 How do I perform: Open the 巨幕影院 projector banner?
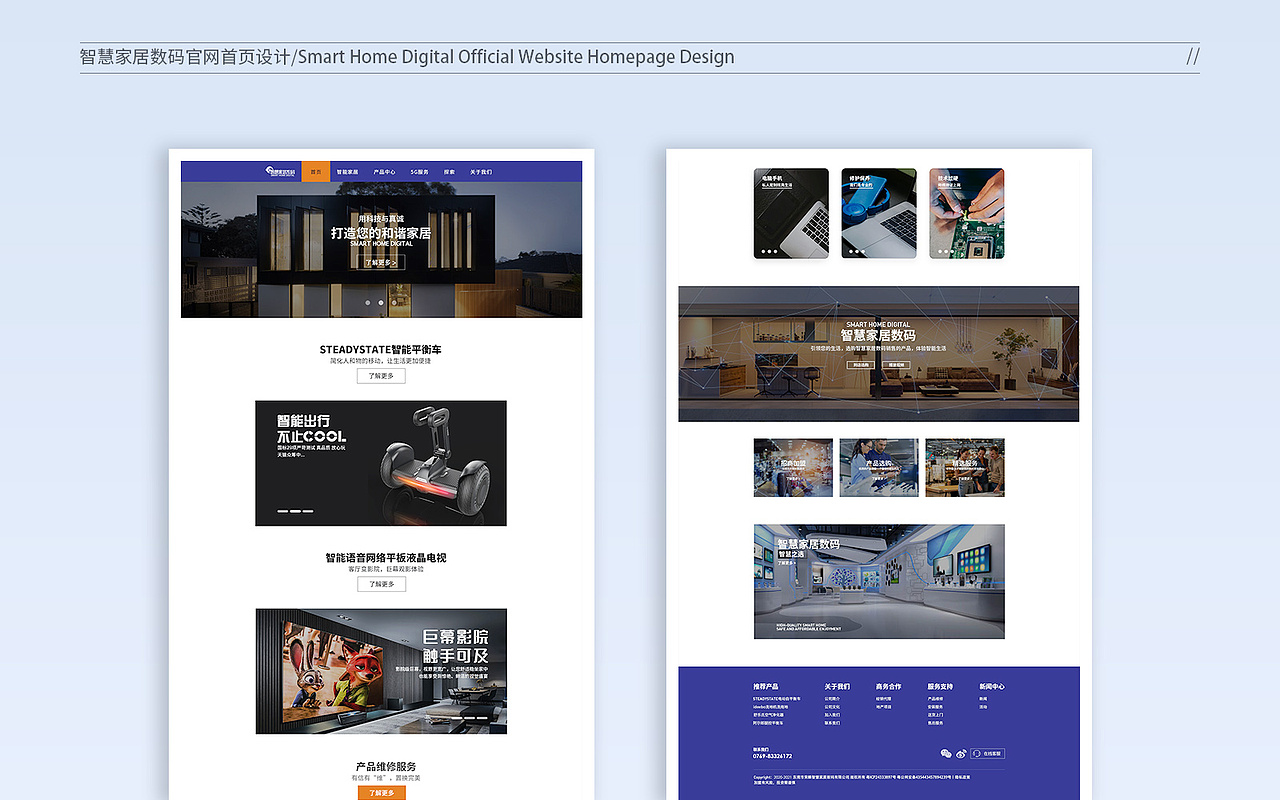(381, 671)
